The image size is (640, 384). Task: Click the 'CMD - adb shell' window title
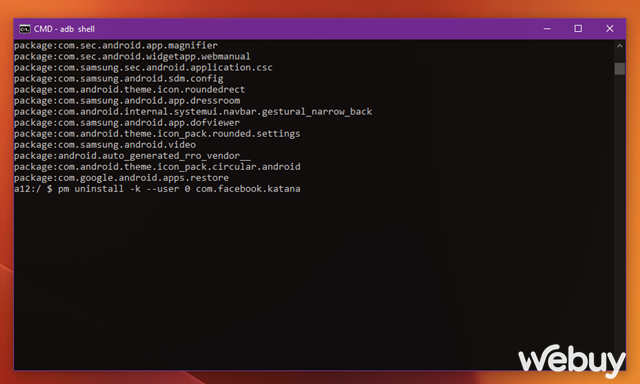pyautogui.click(x=64, y=29)
